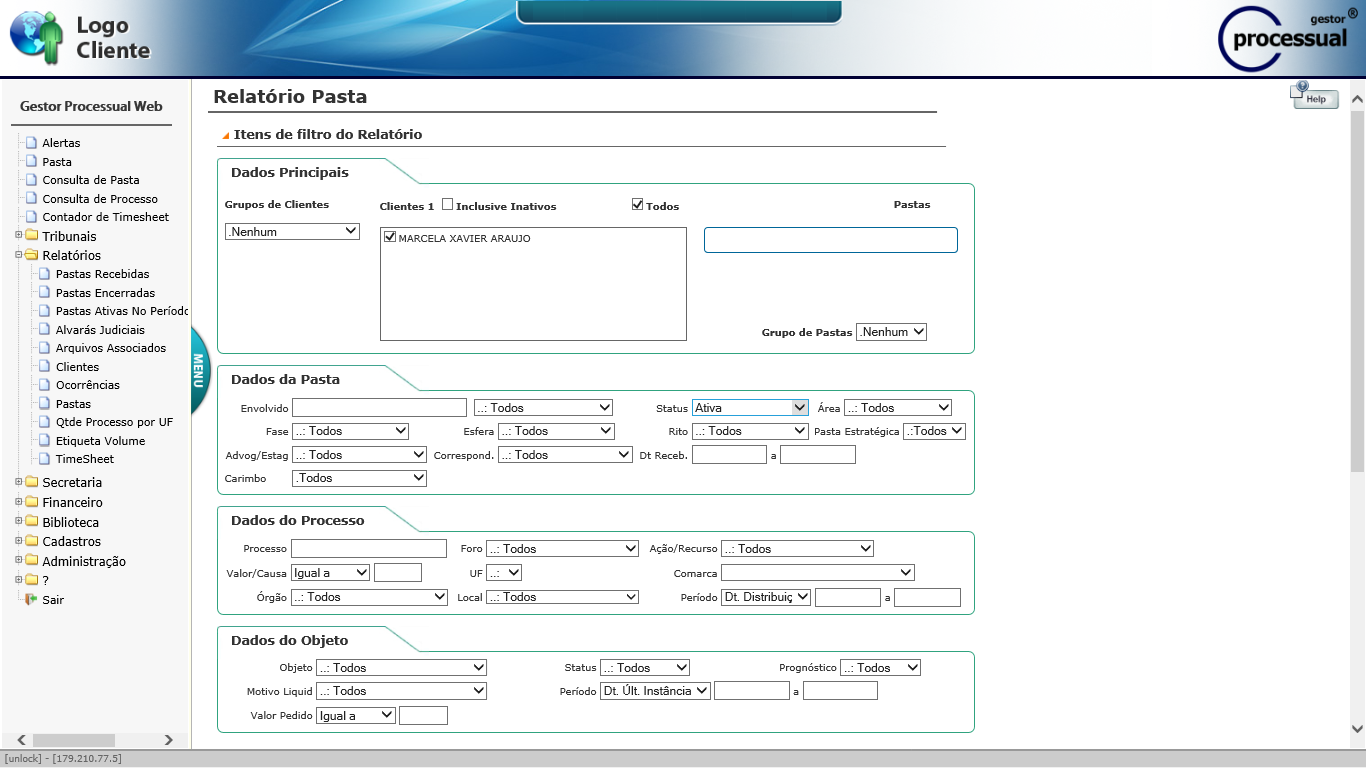Open the Grupo de Pastas dropdown
Viewport: 1366px width, 768px height.
click(891, 332)
